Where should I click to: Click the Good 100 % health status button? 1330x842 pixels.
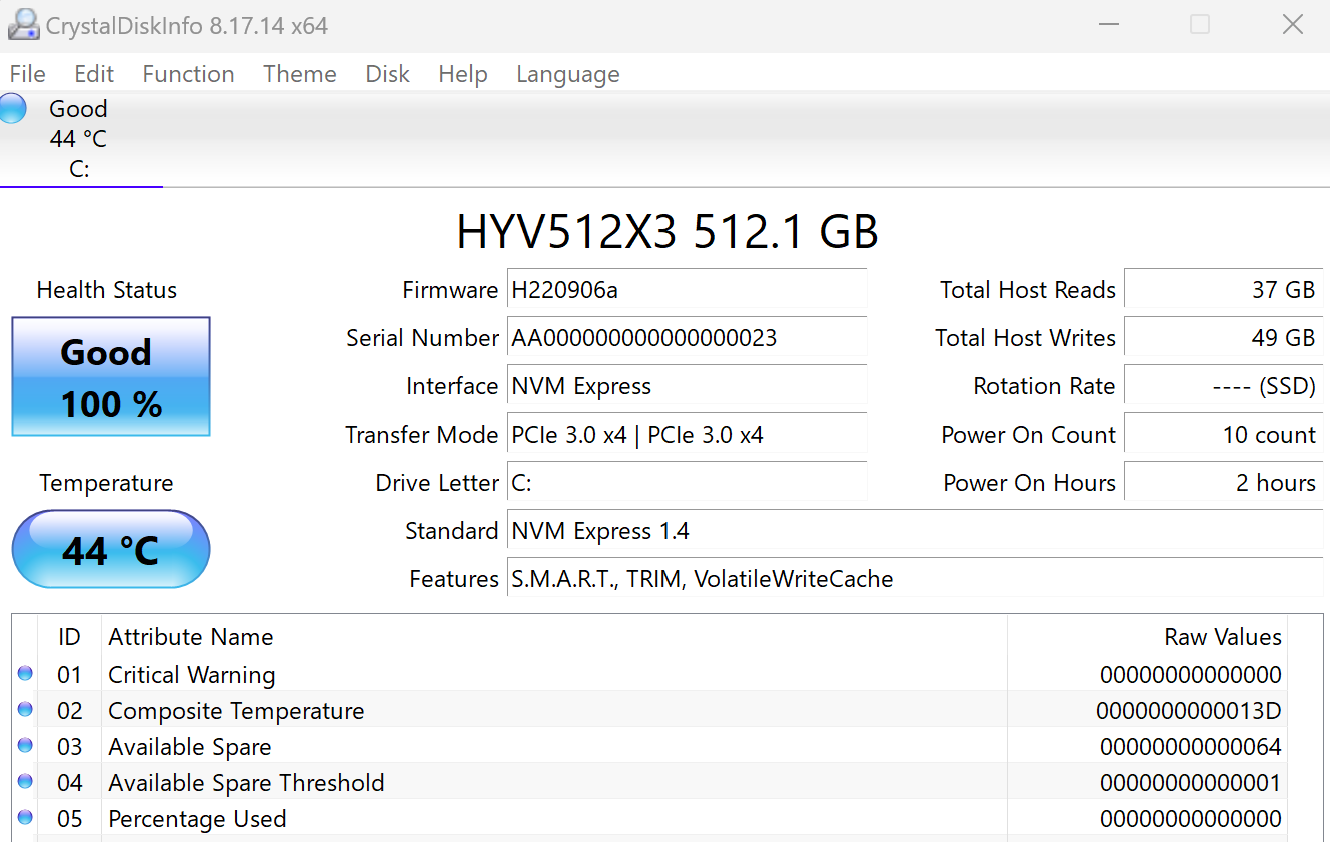pos(111,377)
